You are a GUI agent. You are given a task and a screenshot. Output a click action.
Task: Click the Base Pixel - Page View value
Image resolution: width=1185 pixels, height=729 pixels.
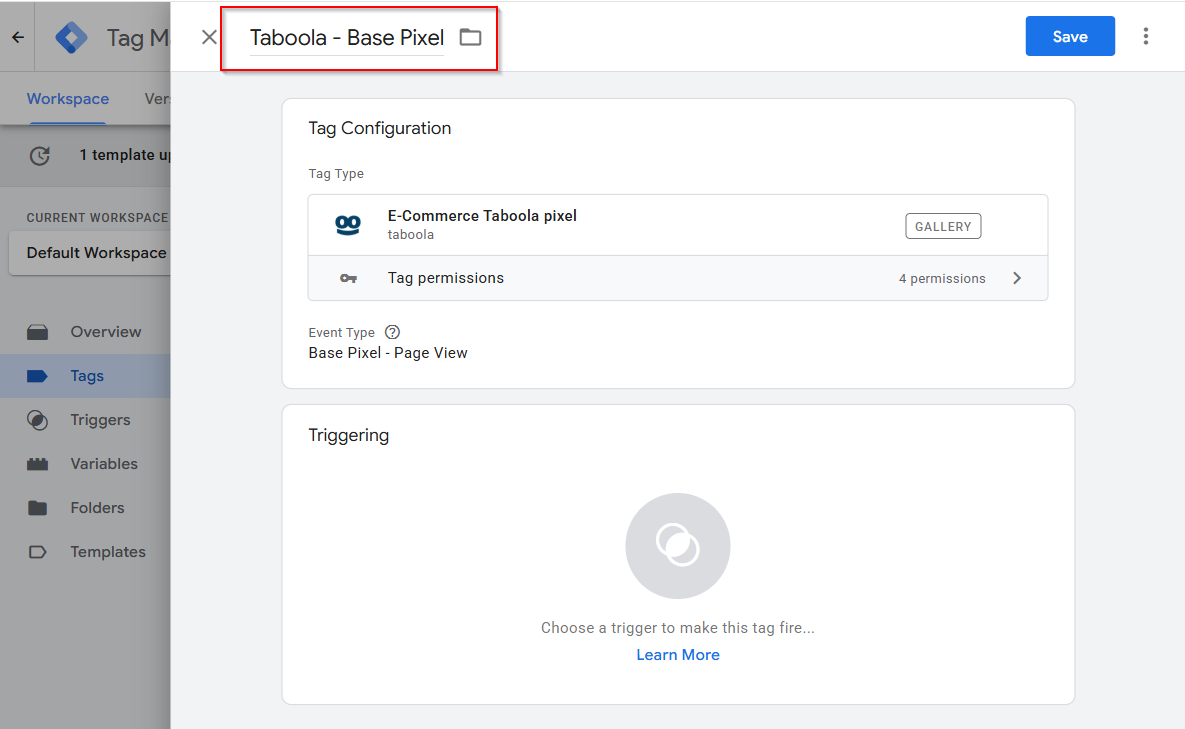388,353
